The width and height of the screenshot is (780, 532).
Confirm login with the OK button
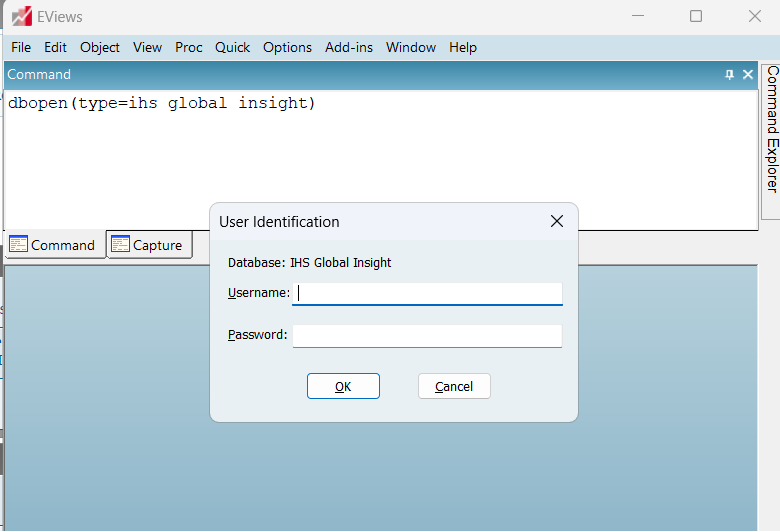343,386
